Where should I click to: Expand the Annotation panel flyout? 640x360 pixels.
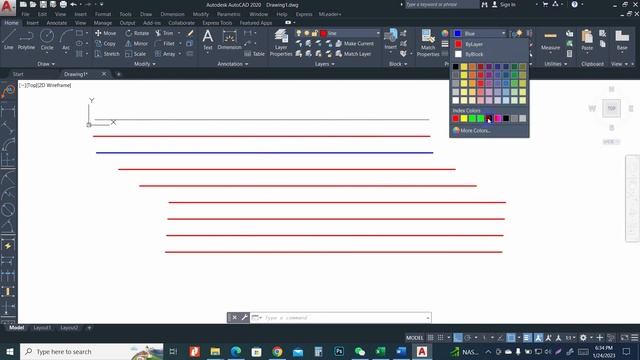coord(233,64)
